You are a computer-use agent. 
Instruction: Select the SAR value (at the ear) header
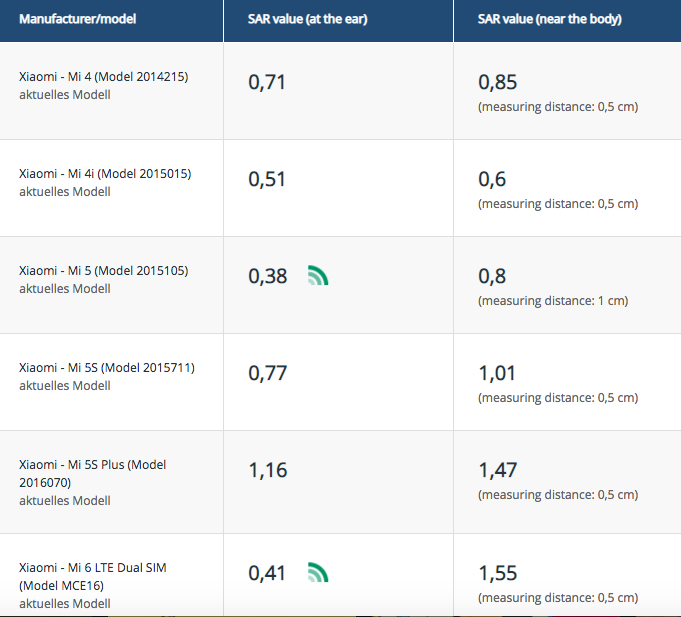tap(308, 19)
